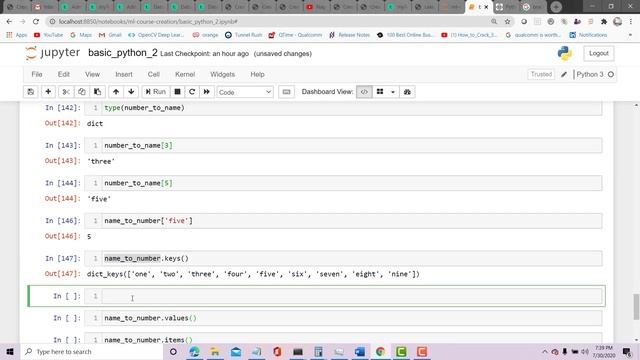Click the browser address bar
The height and width of the screenshot is (360, 640).
(x=269, y=21)
